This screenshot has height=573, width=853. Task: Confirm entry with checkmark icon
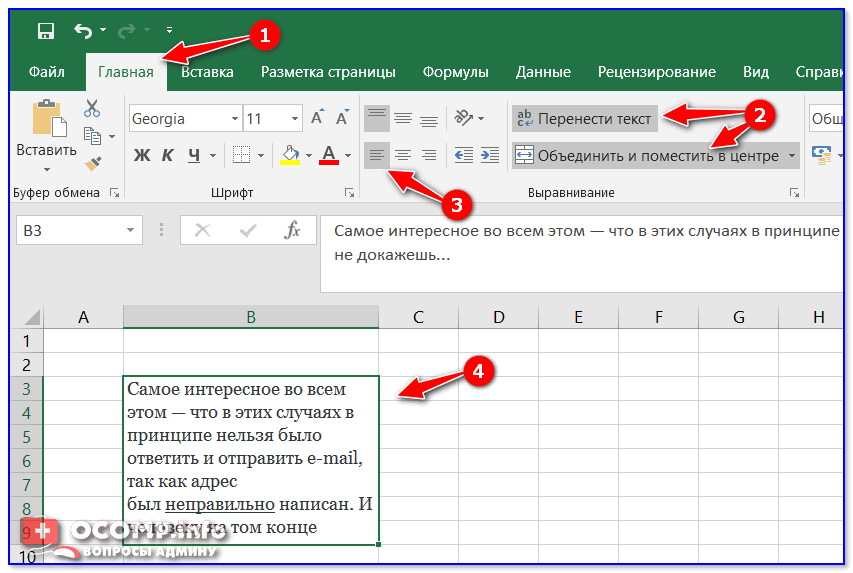[x=248, y=231]
